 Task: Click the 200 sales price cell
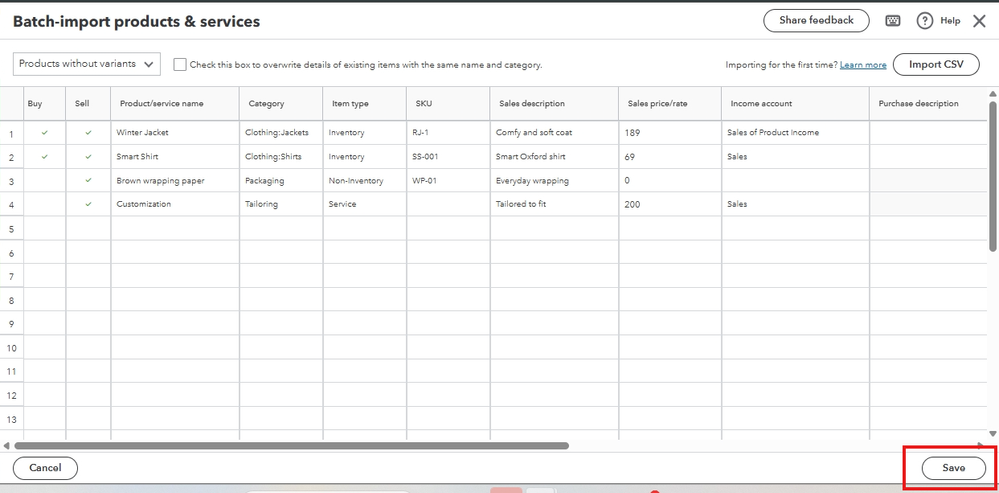670,204
